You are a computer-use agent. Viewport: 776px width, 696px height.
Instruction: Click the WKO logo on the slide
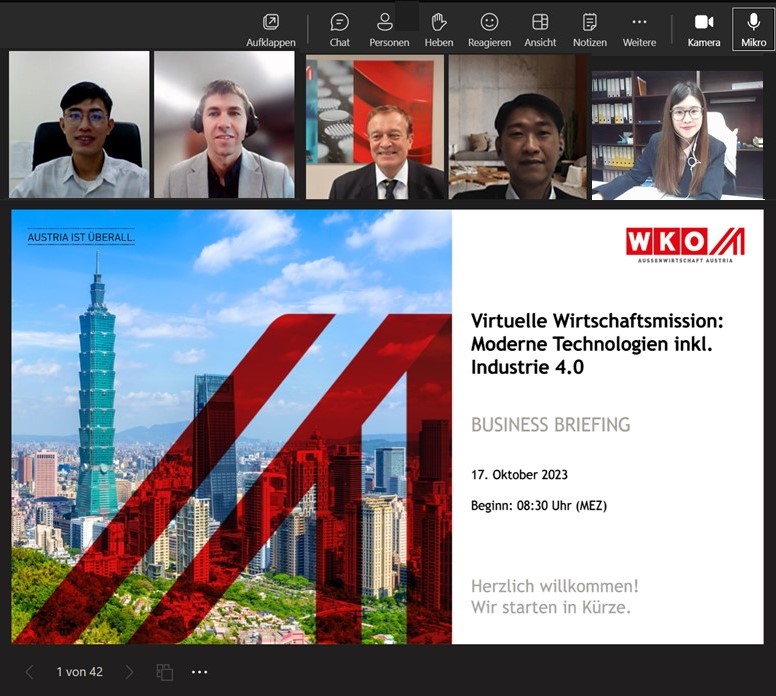(x=685, y=245)
